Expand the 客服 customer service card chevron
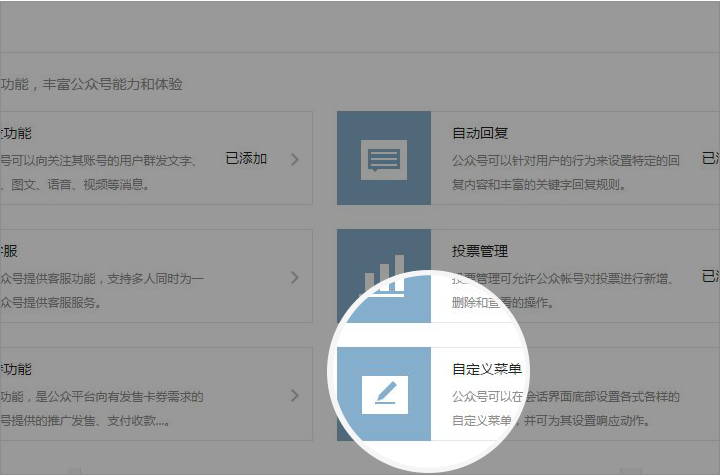The height and width of the screenshot is (476, 722). point(294,277)
